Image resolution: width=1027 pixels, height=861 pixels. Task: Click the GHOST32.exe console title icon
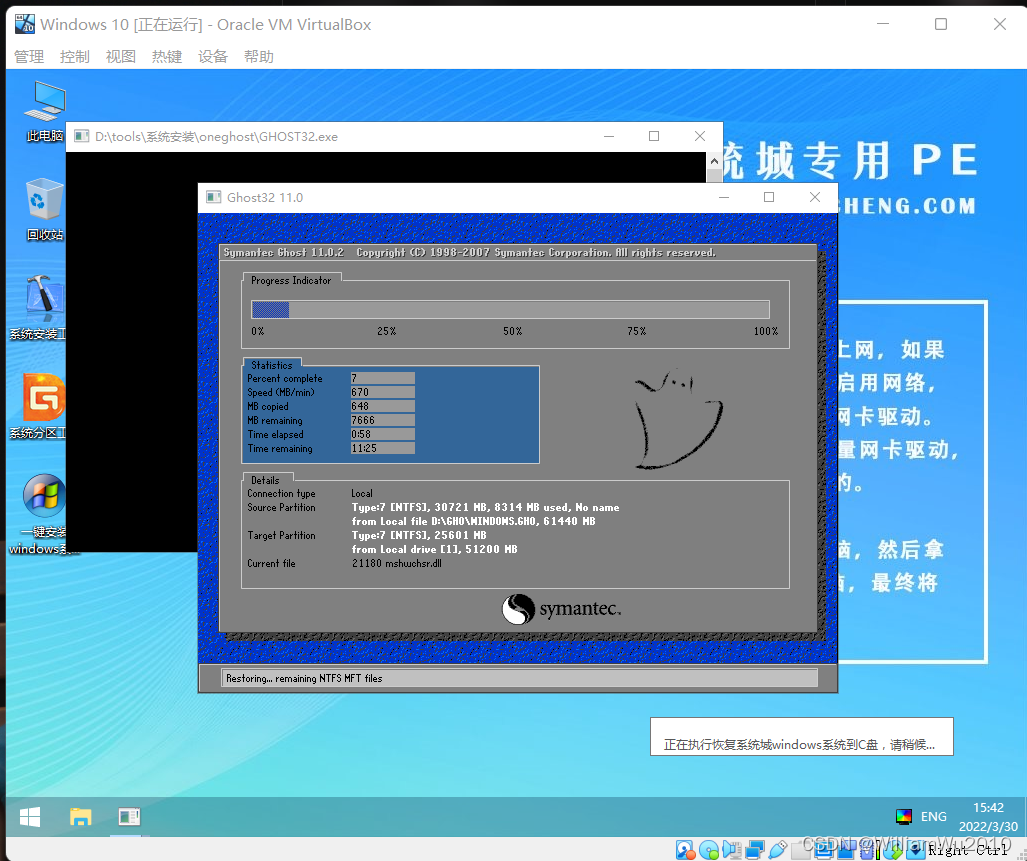(x=82, y=136)
